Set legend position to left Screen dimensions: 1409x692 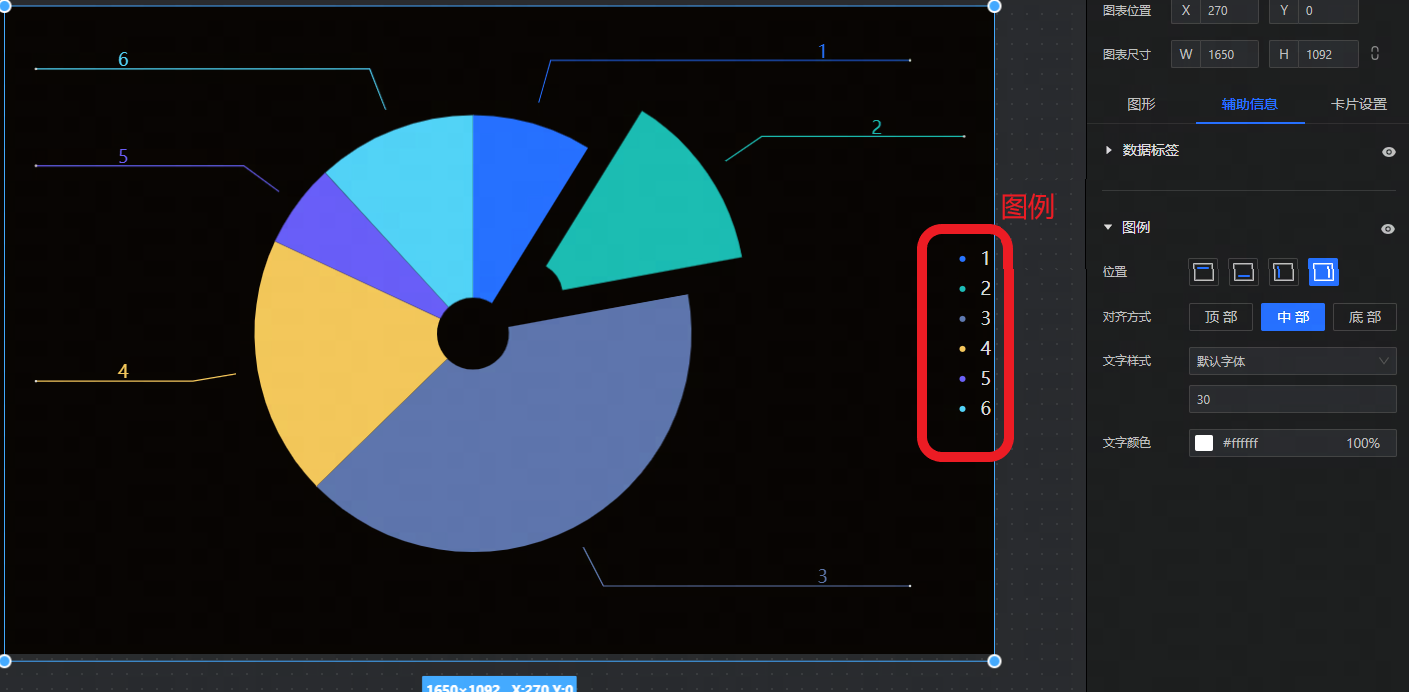pos(1283,271)
